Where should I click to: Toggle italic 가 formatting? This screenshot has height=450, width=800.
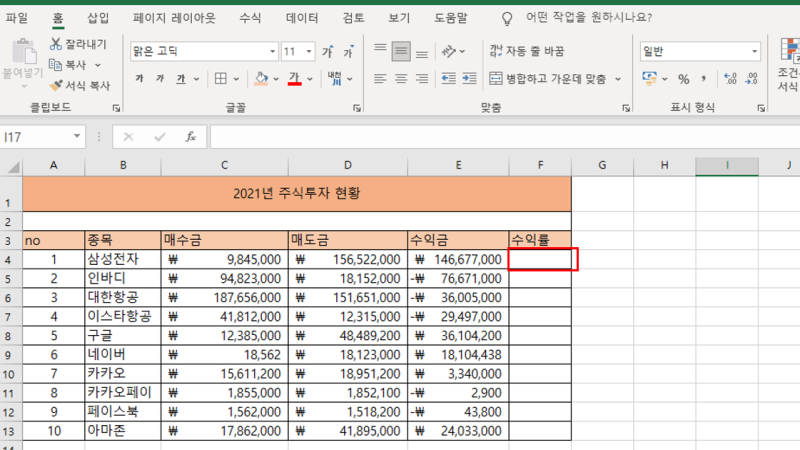point(160,79)
